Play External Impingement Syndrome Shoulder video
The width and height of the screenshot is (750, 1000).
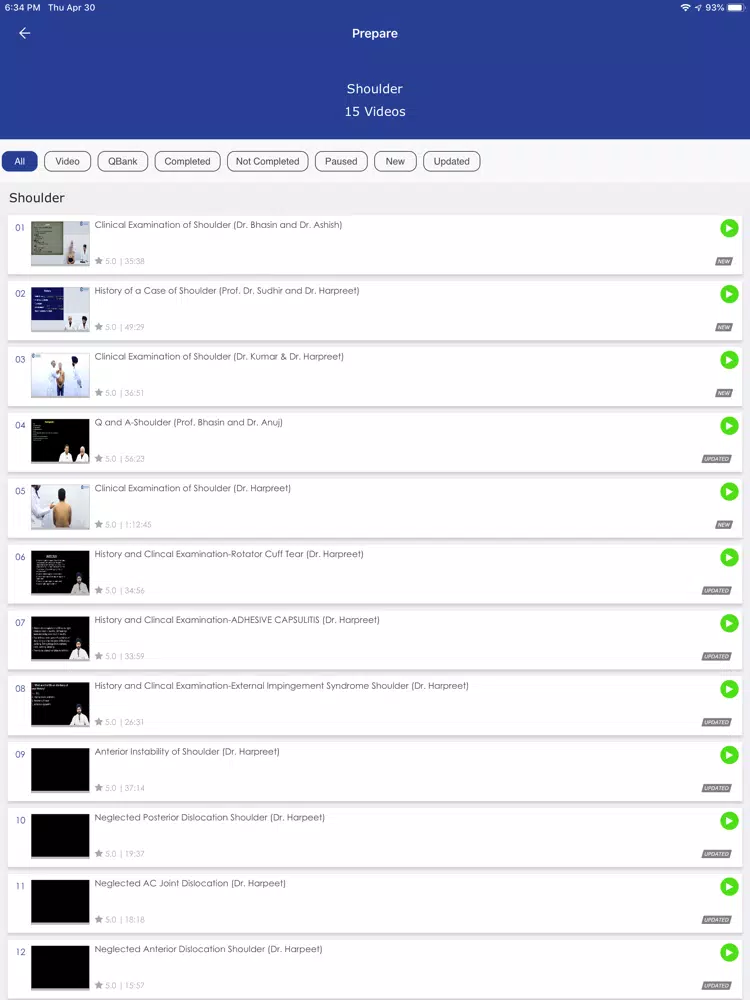pos(729,689)
